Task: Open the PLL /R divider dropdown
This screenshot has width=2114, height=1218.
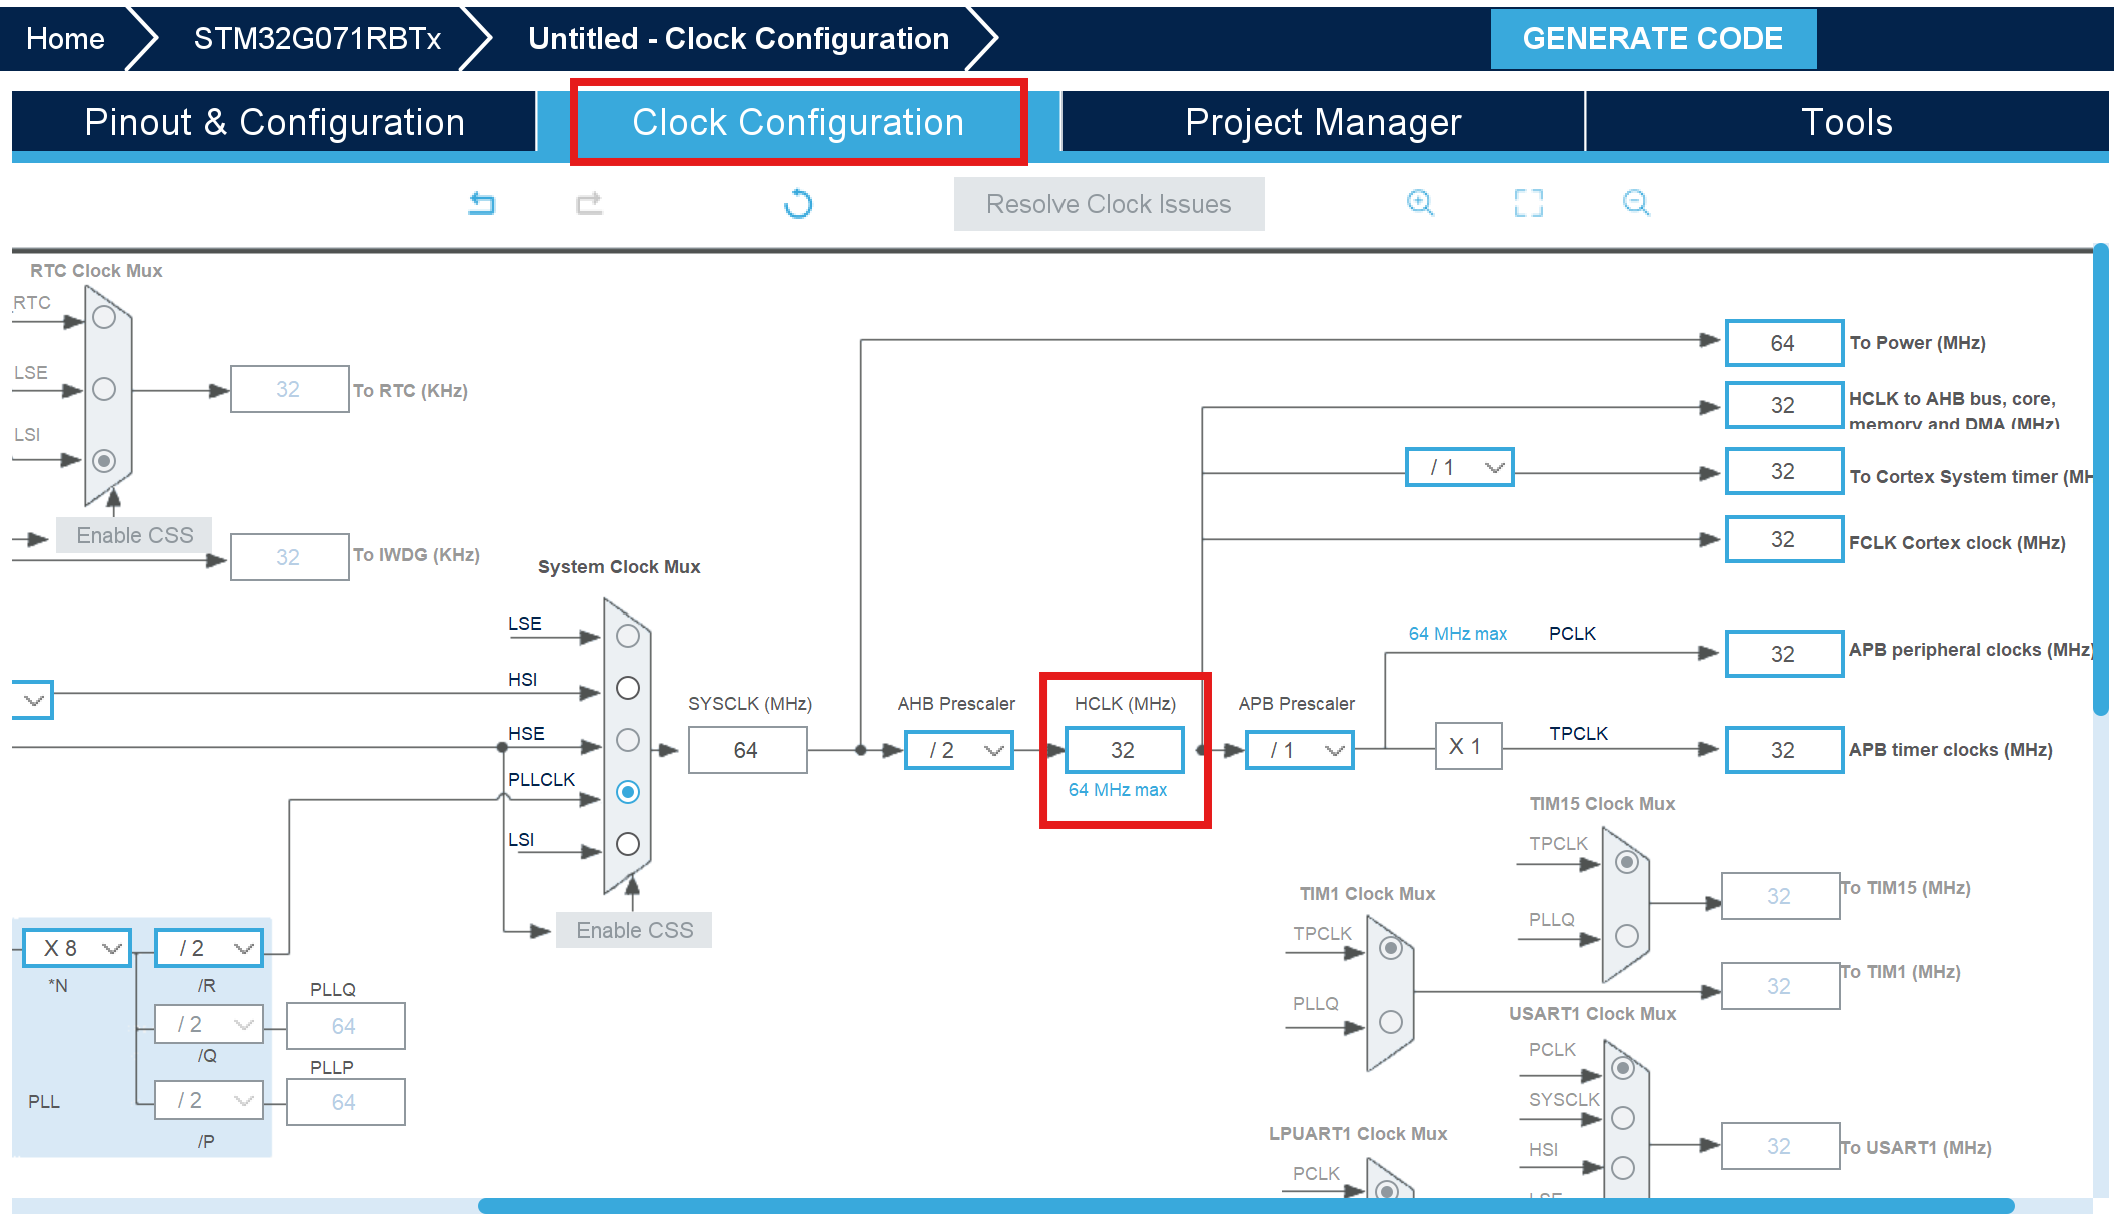Action: click(209, 948)
